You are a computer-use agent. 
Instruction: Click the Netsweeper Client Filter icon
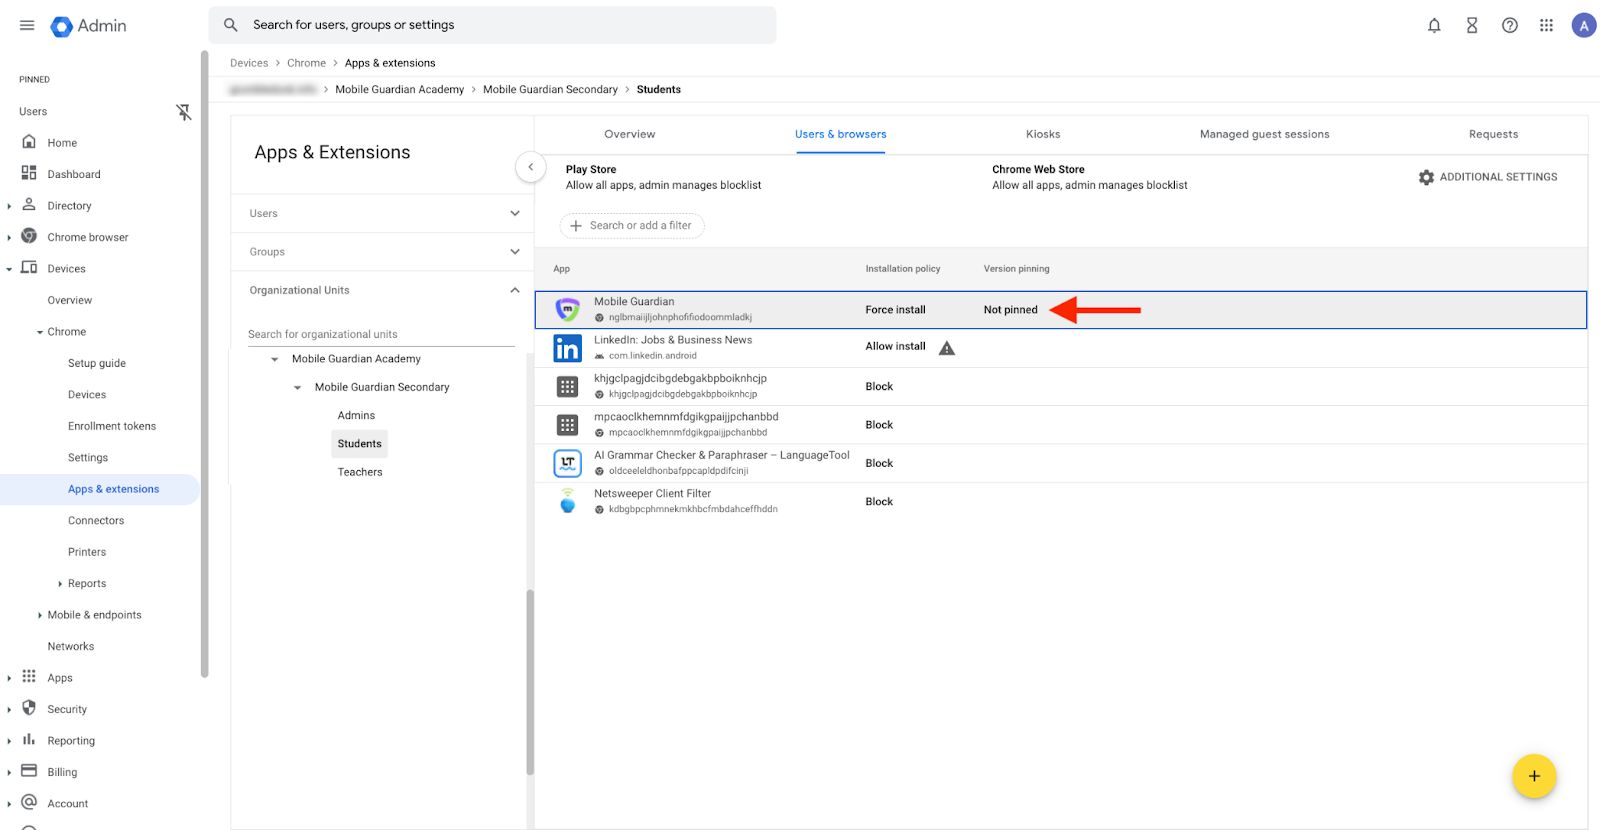pos(568,501)
